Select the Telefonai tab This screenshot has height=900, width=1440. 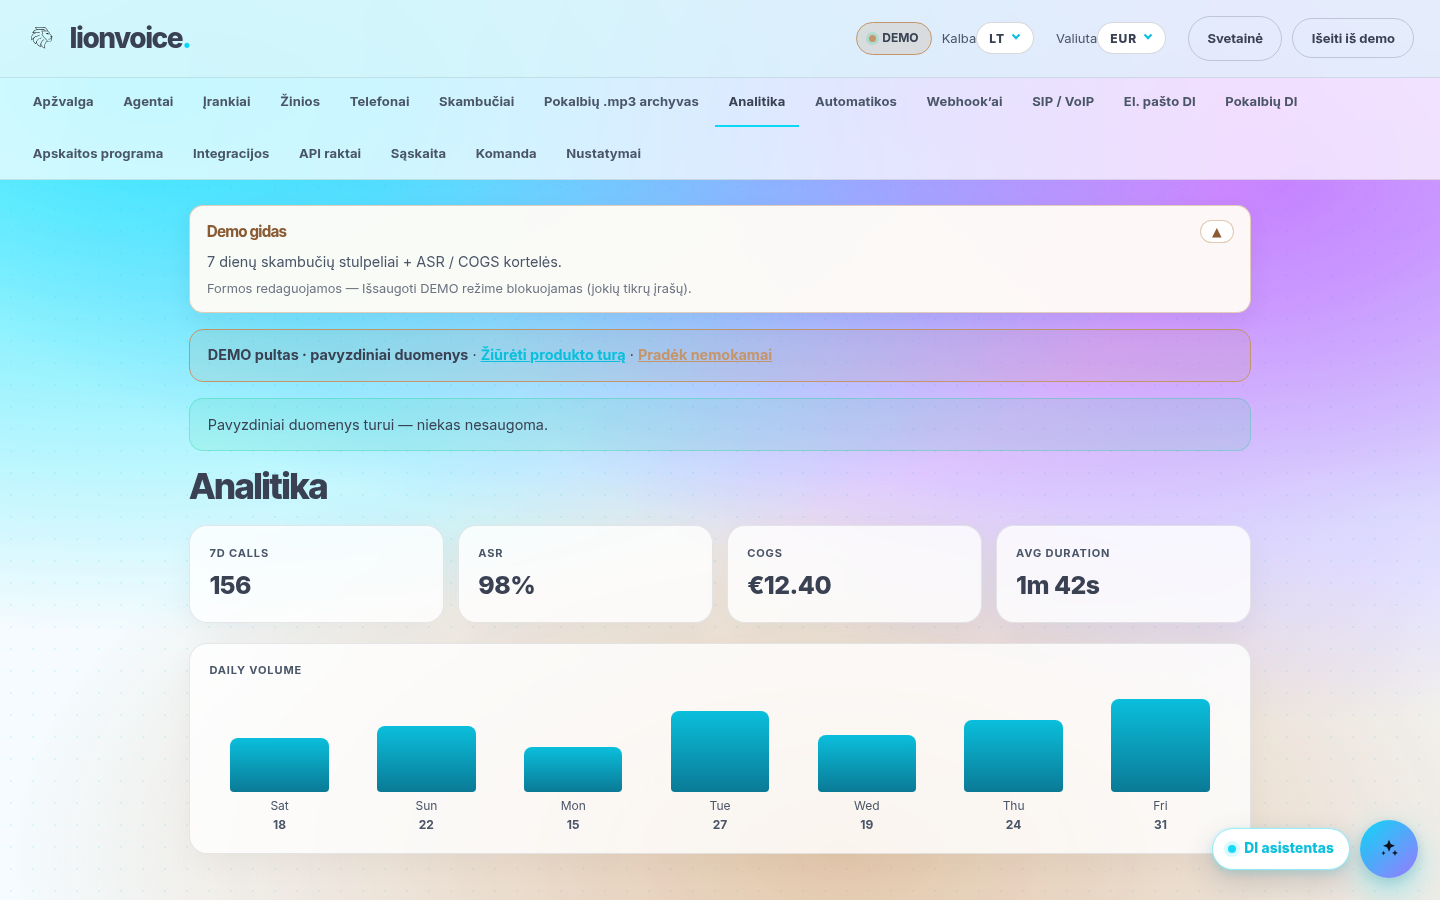[x=380, y=101]
